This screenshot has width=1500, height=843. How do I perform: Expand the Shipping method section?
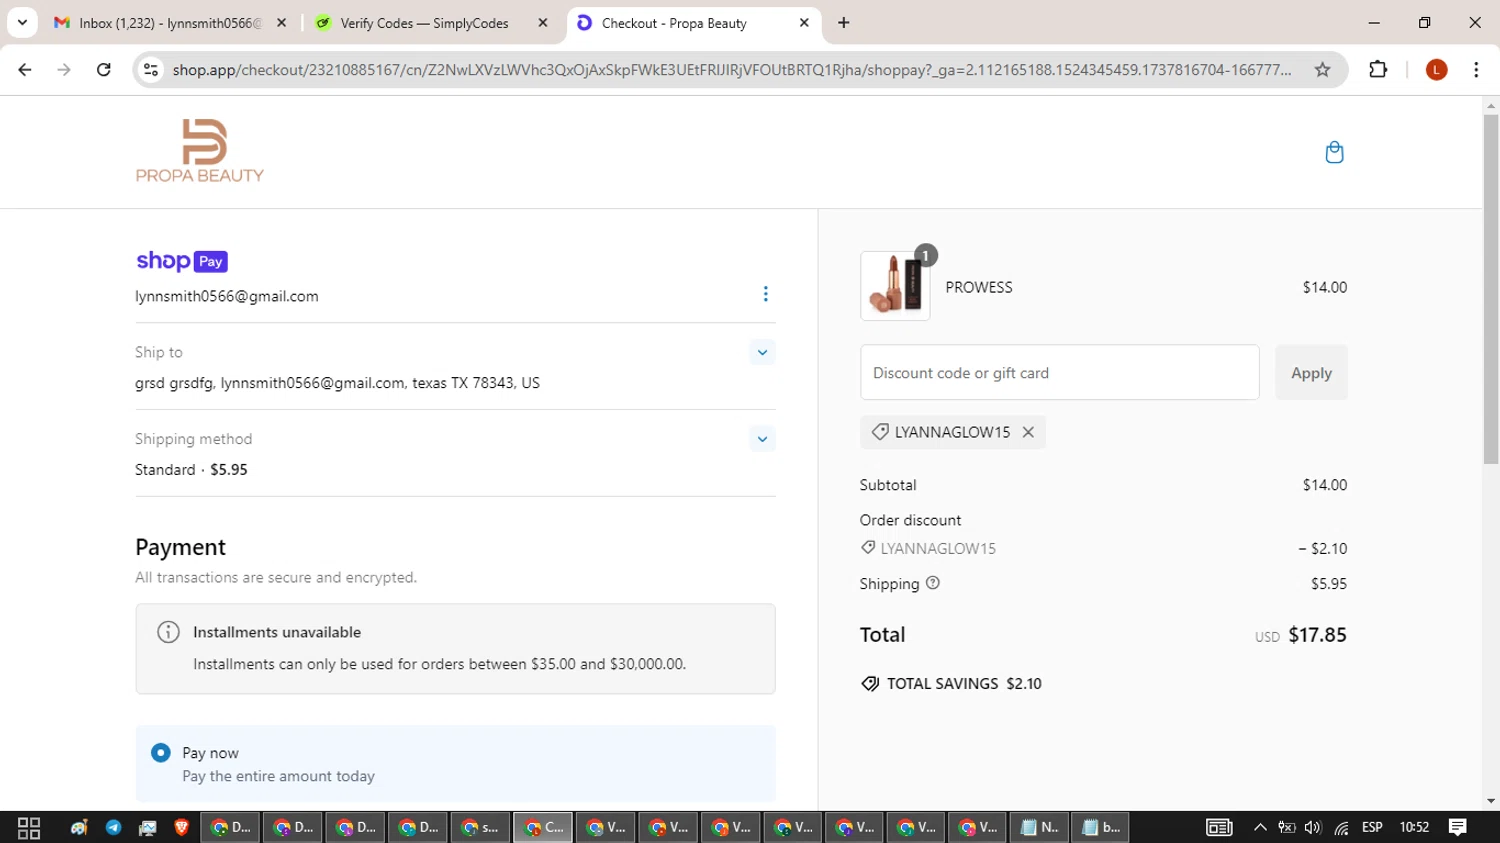tap(762, 439)
